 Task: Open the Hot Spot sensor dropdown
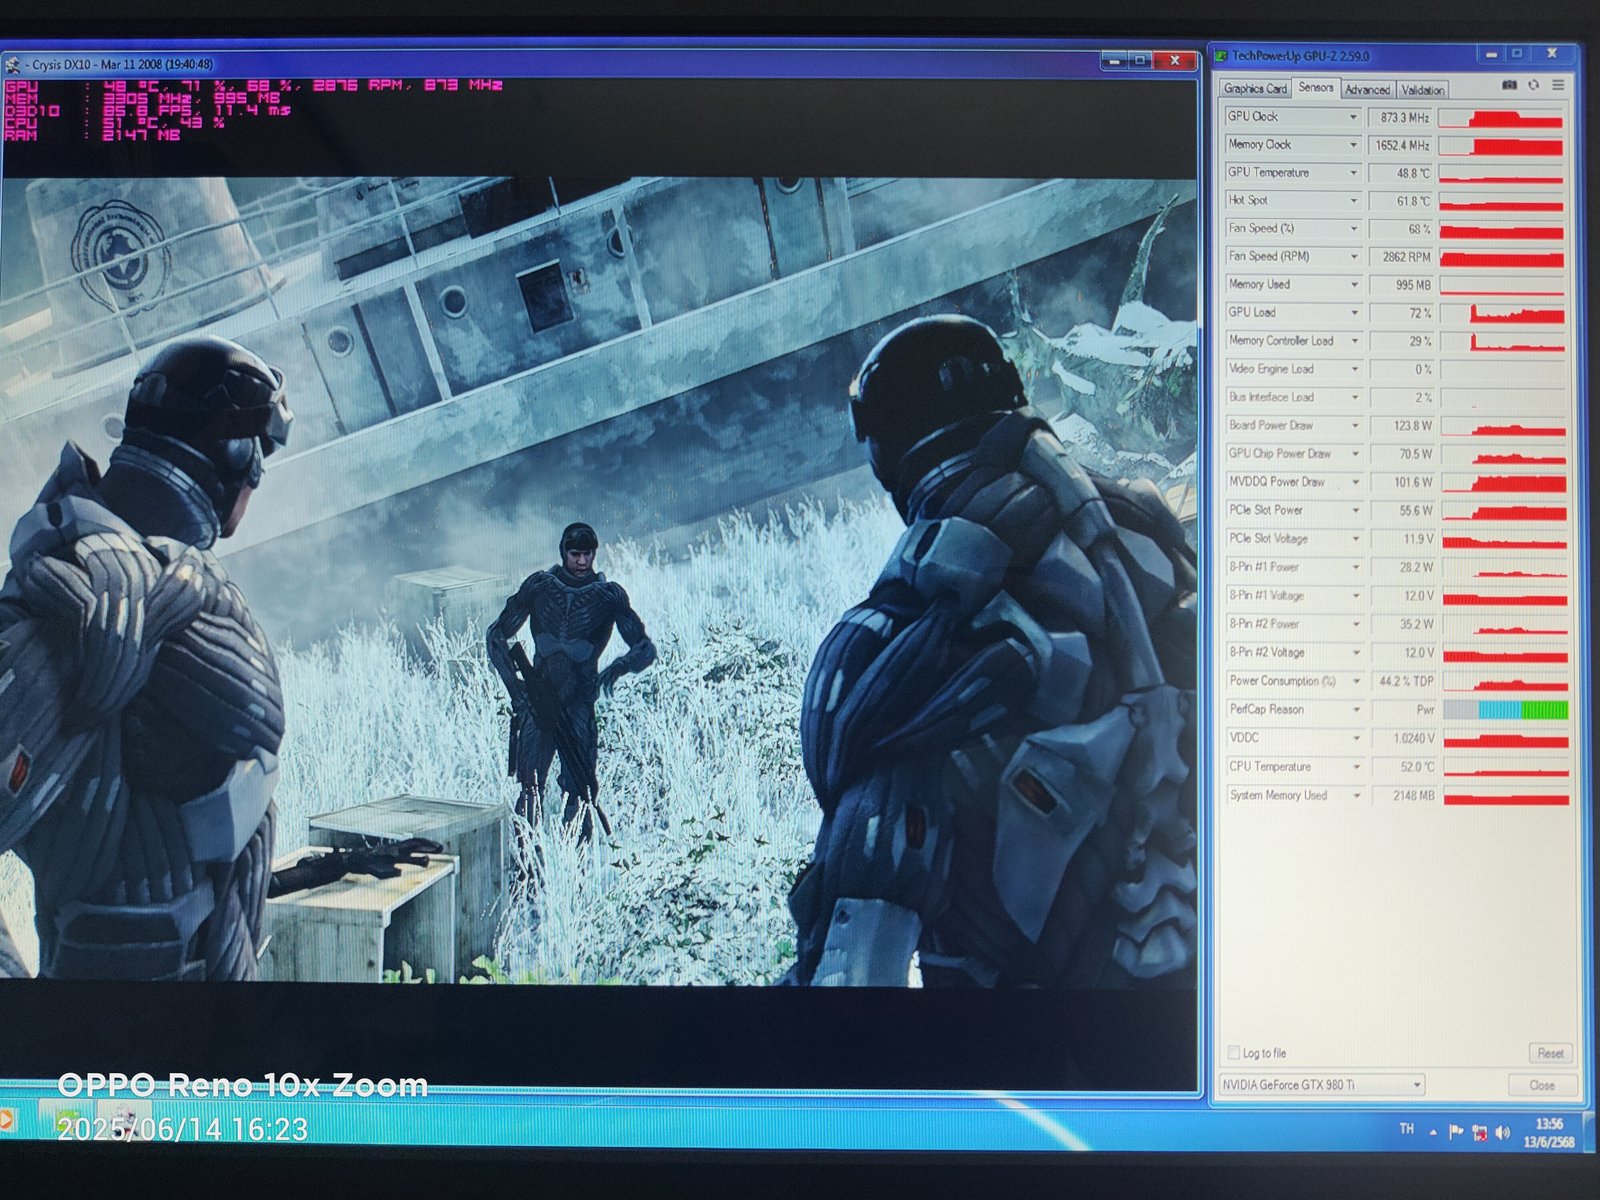click(x=1354, y=201)
